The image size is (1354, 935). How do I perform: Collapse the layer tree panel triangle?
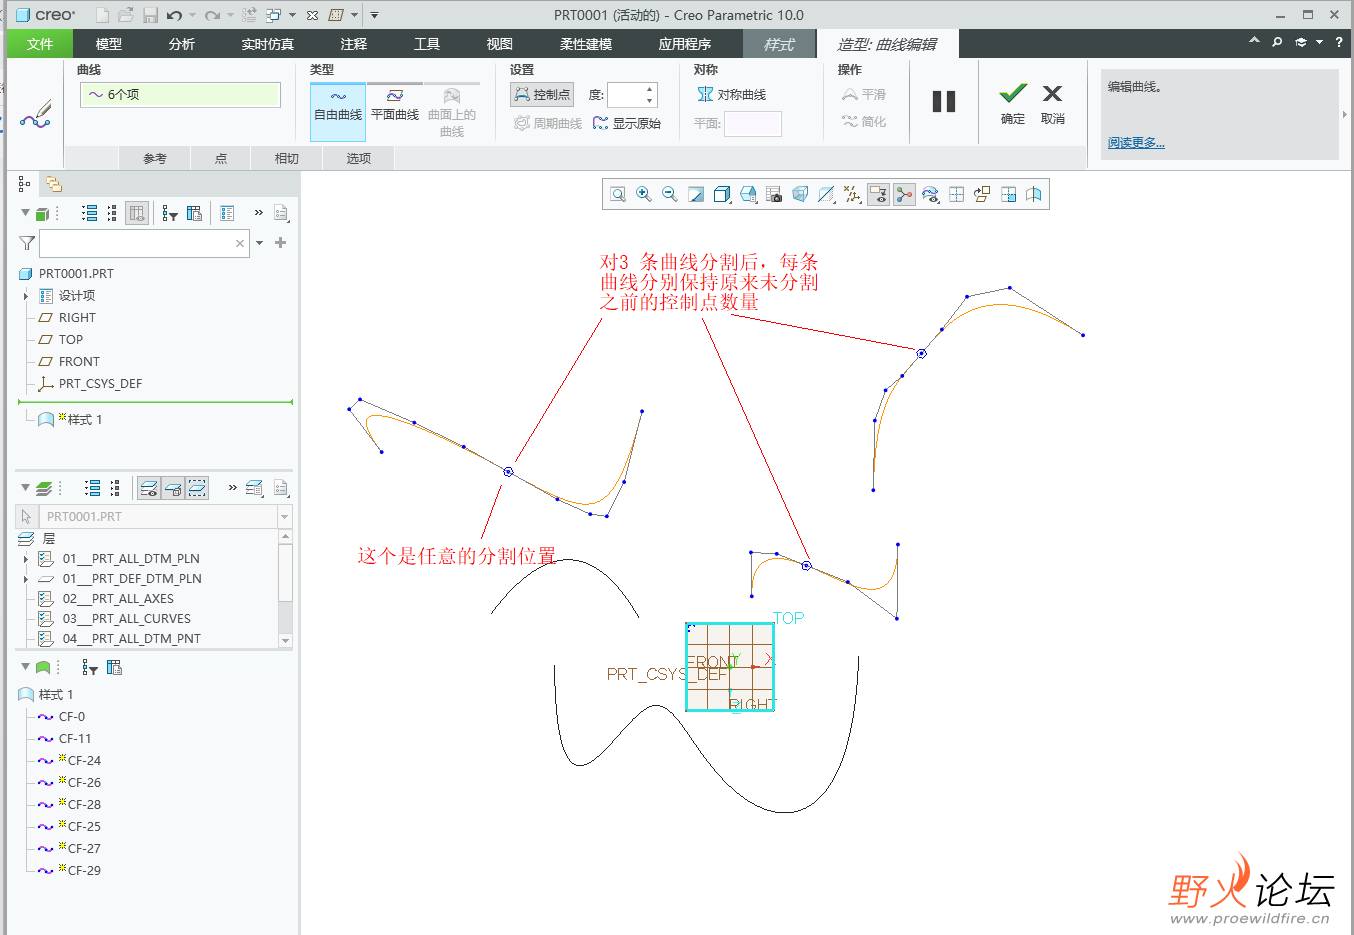[x=25, y=487]
